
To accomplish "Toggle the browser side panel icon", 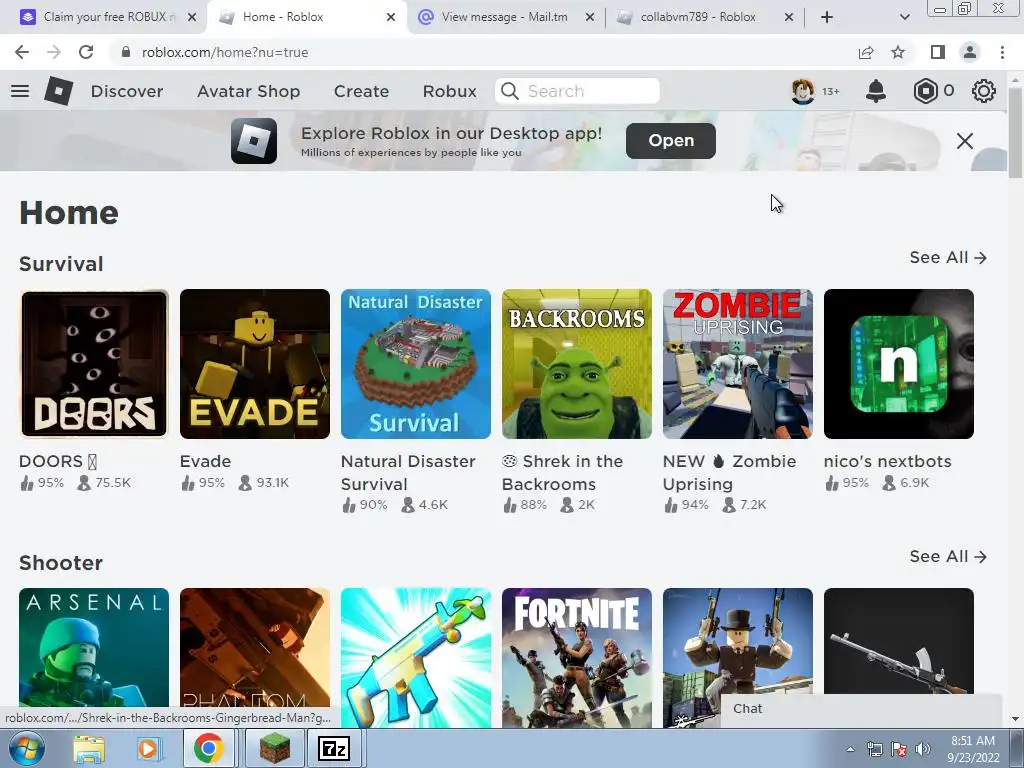I will click(x=938, y=52).
